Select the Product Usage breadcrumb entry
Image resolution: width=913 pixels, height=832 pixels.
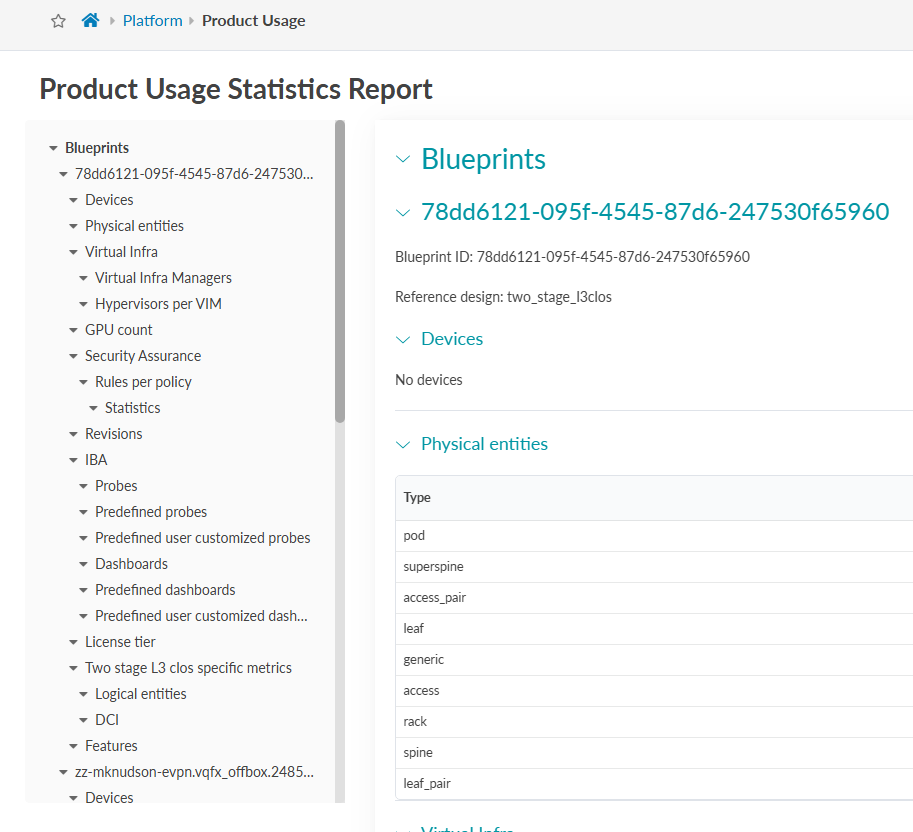coord(253,20)
